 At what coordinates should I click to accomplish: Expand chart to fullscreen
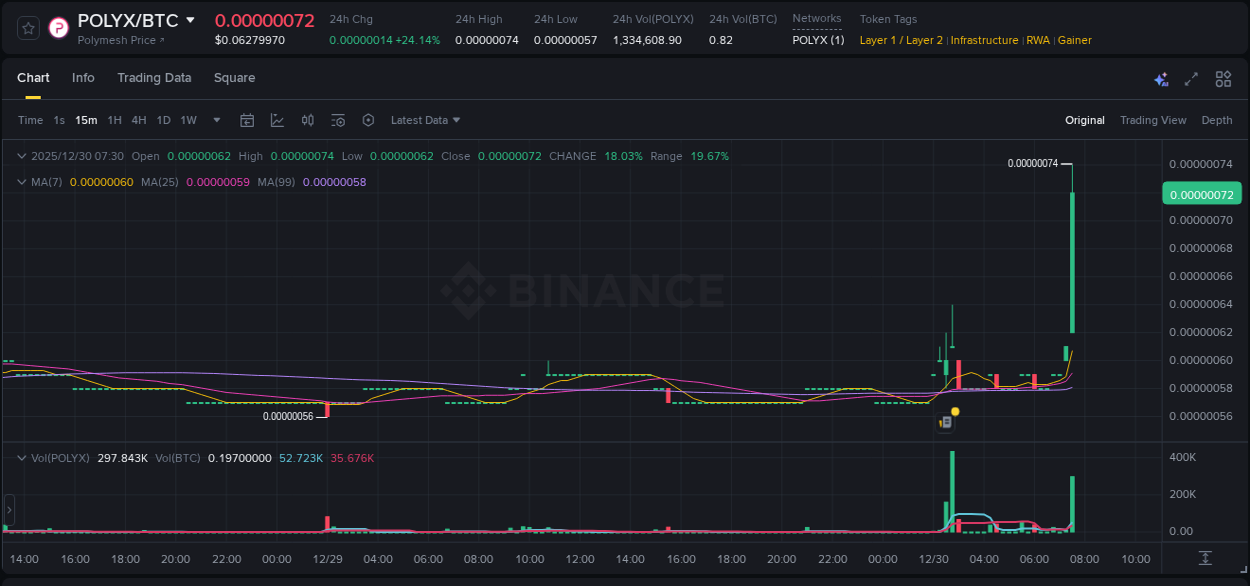[x=1191, y=79]
